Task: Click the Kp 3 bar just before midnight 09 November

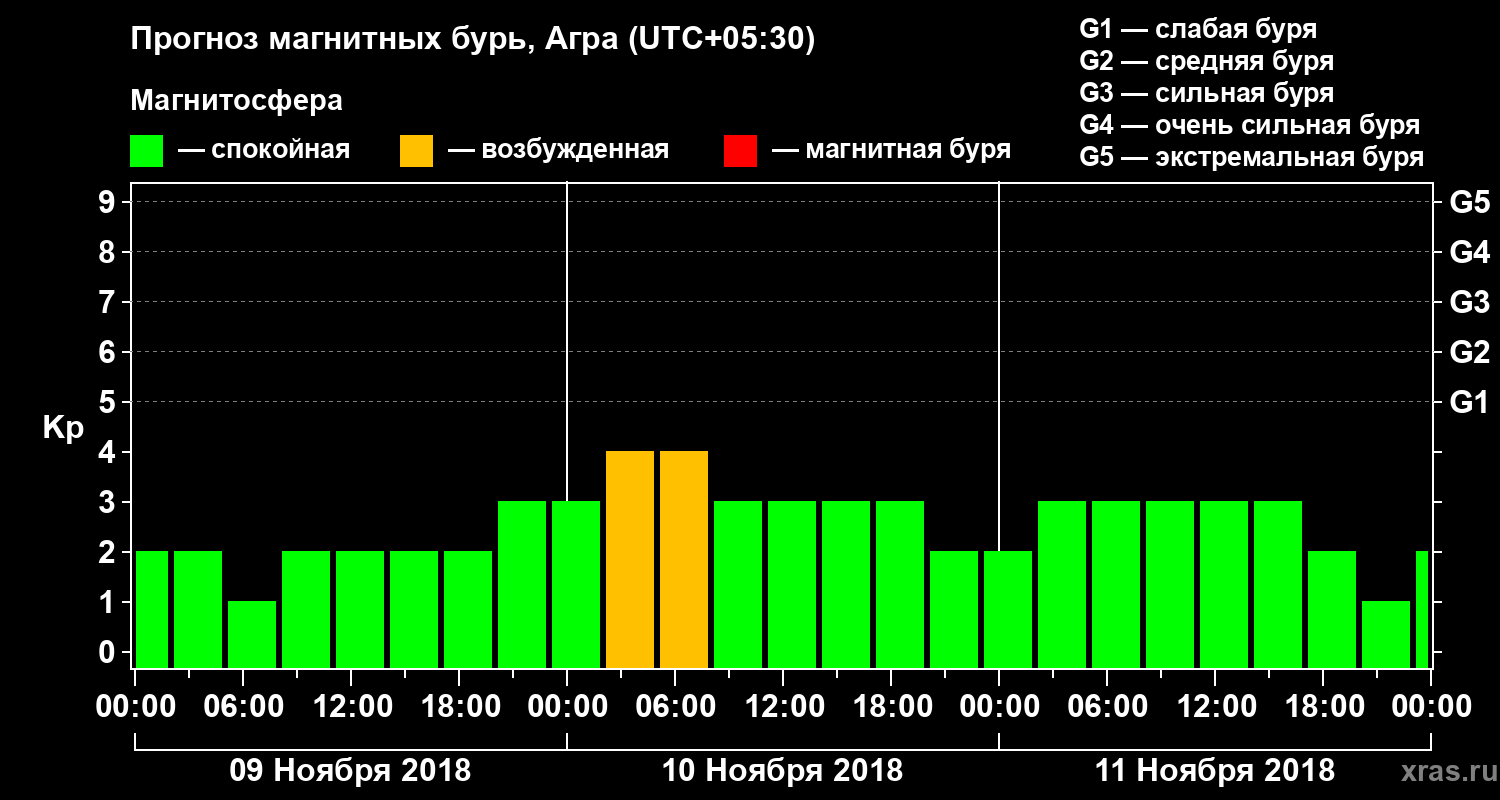Action: pos(522,584)
